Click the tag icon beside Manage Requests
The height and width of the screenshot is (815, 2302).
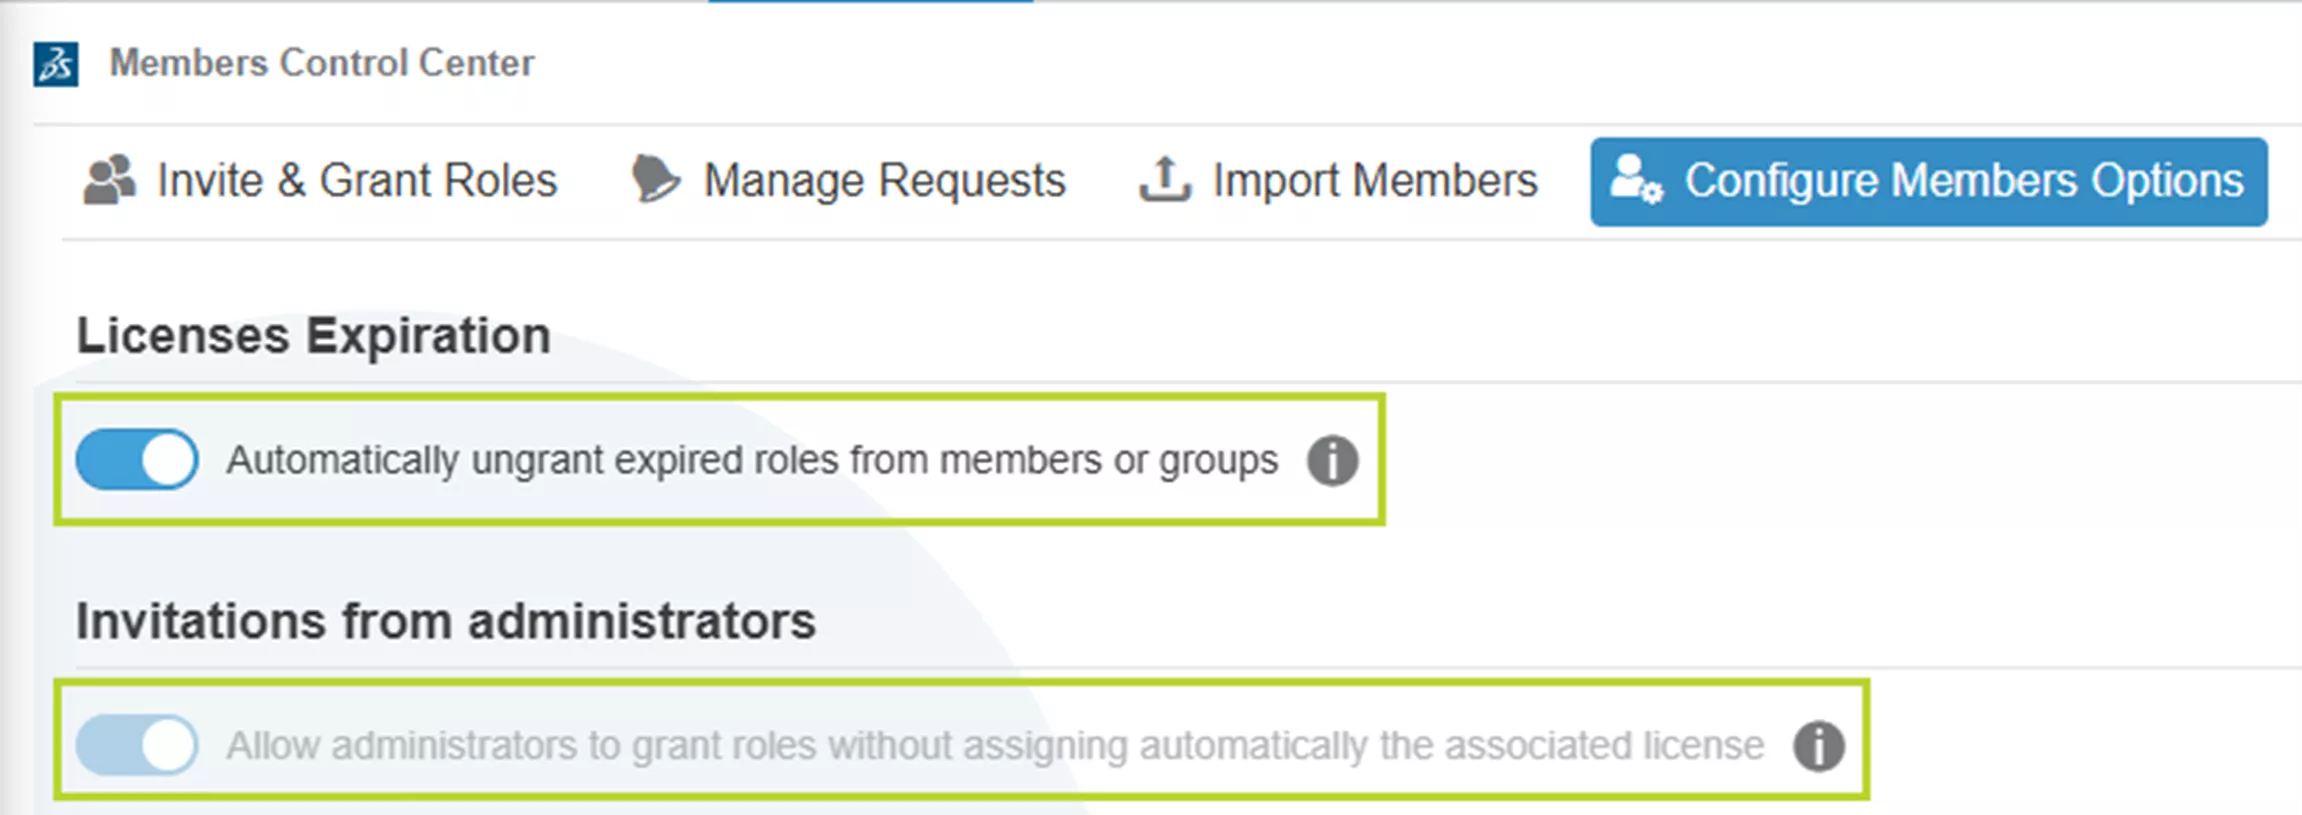(655, 180)
